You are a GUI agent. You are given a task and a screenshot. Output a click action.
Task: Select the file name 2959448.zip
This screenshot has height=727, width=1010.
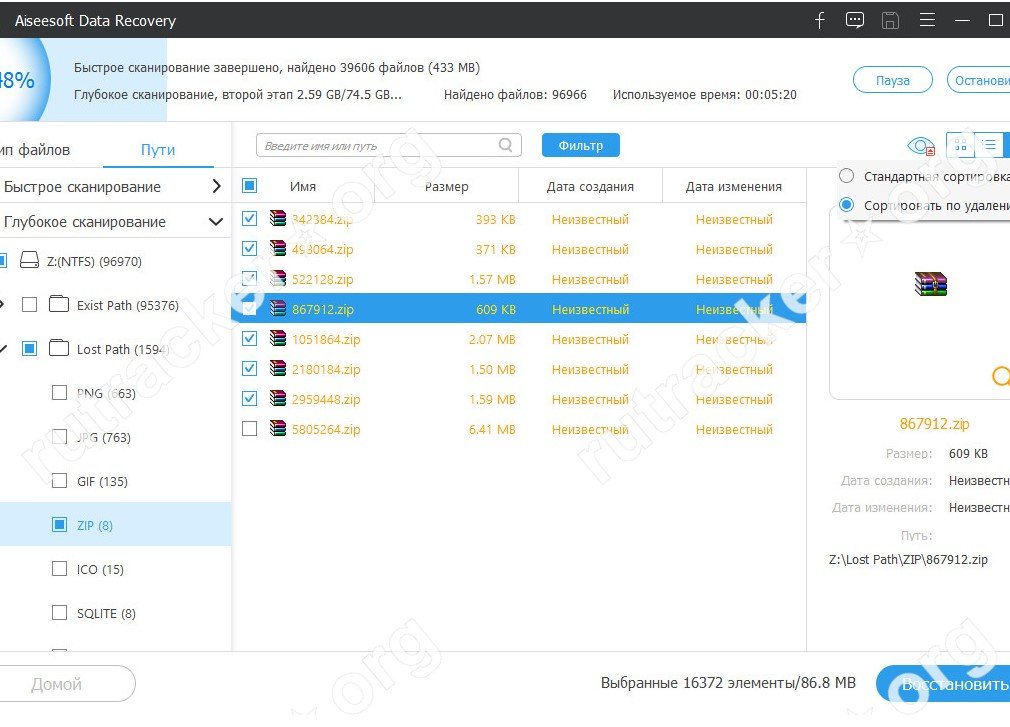coord(325,399)
